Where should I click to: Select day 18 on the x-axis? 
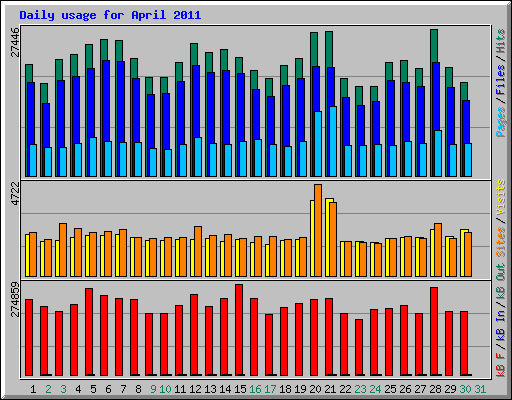[x=285, y=389]
